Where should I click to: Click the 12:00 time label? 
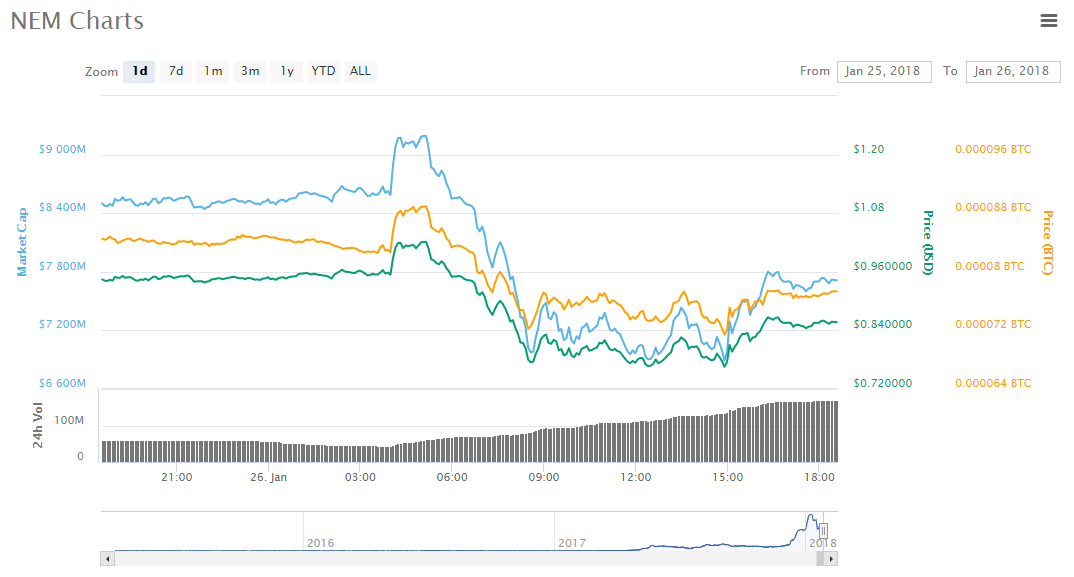tap(636, 478)
